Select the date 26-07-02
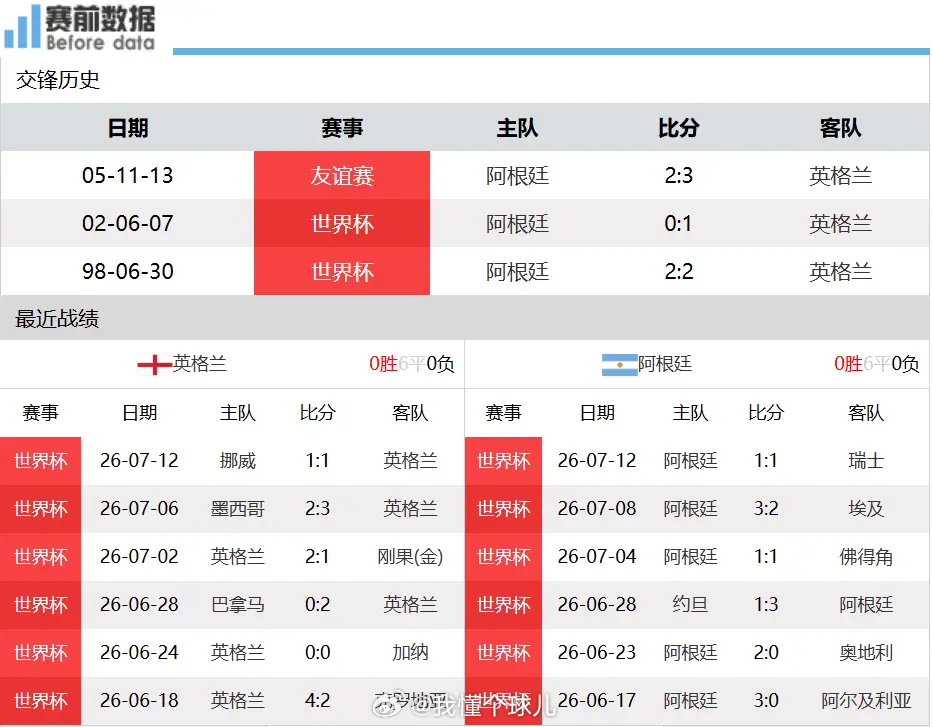 (x=139, y=556)
